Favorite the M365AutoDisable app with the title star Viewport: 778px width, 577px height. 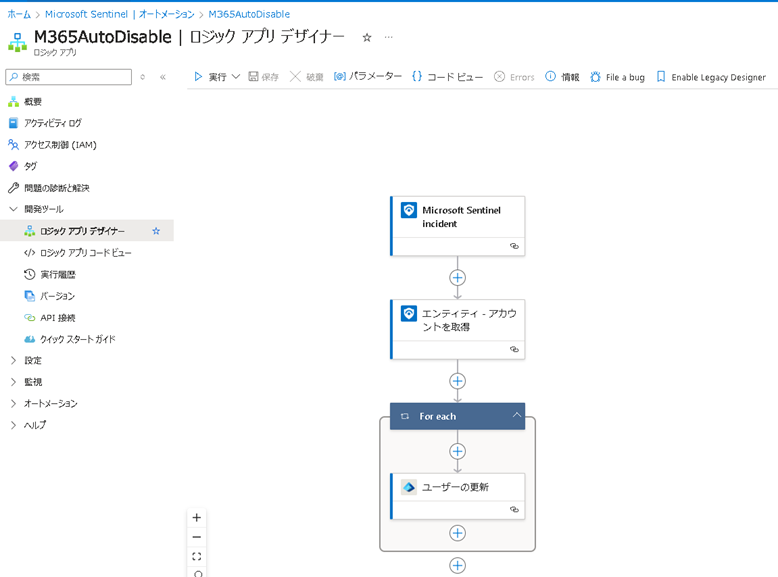367,38
